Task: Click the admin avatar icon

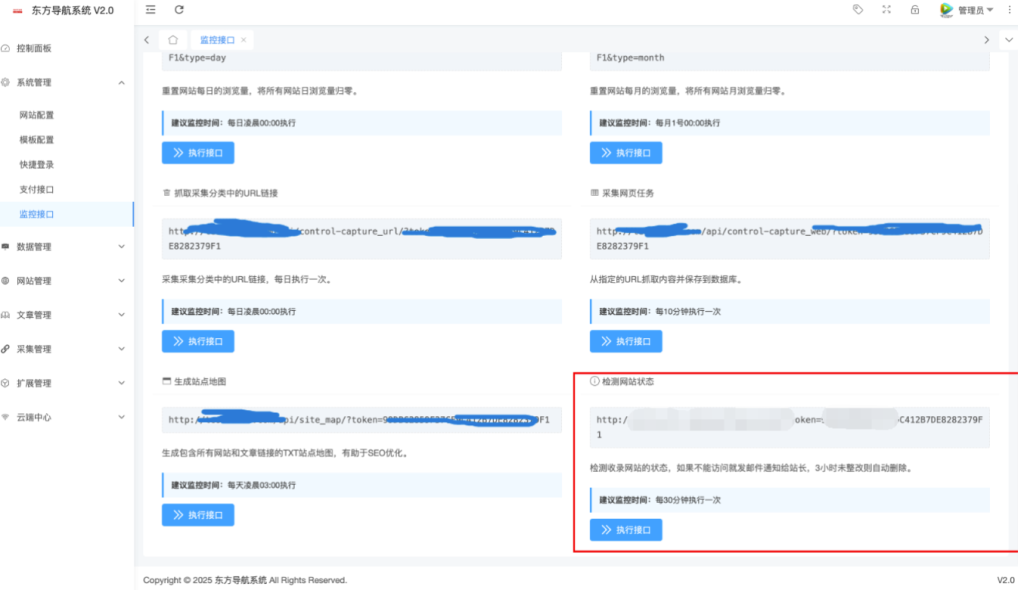Action: coord(946,10)
